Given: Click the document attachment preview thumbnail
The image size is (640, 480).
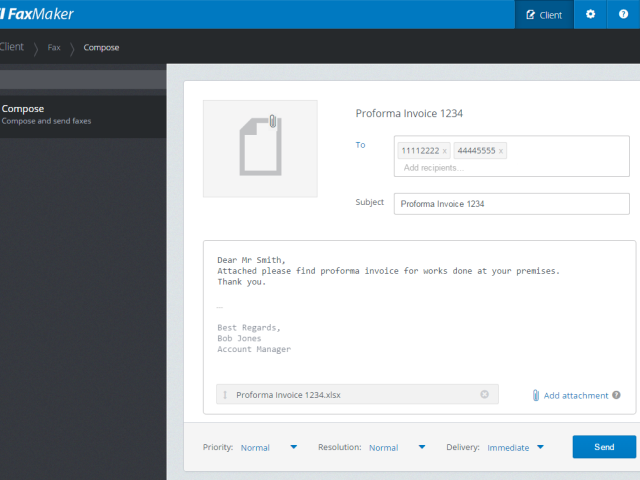Looking at the screenshot, I should [260, 148].
